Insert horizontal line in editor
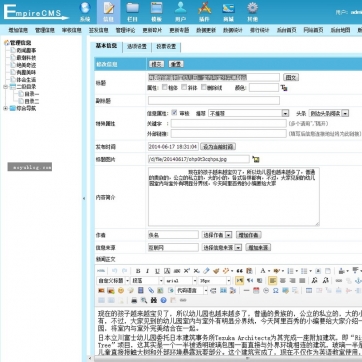 [246, 291]
